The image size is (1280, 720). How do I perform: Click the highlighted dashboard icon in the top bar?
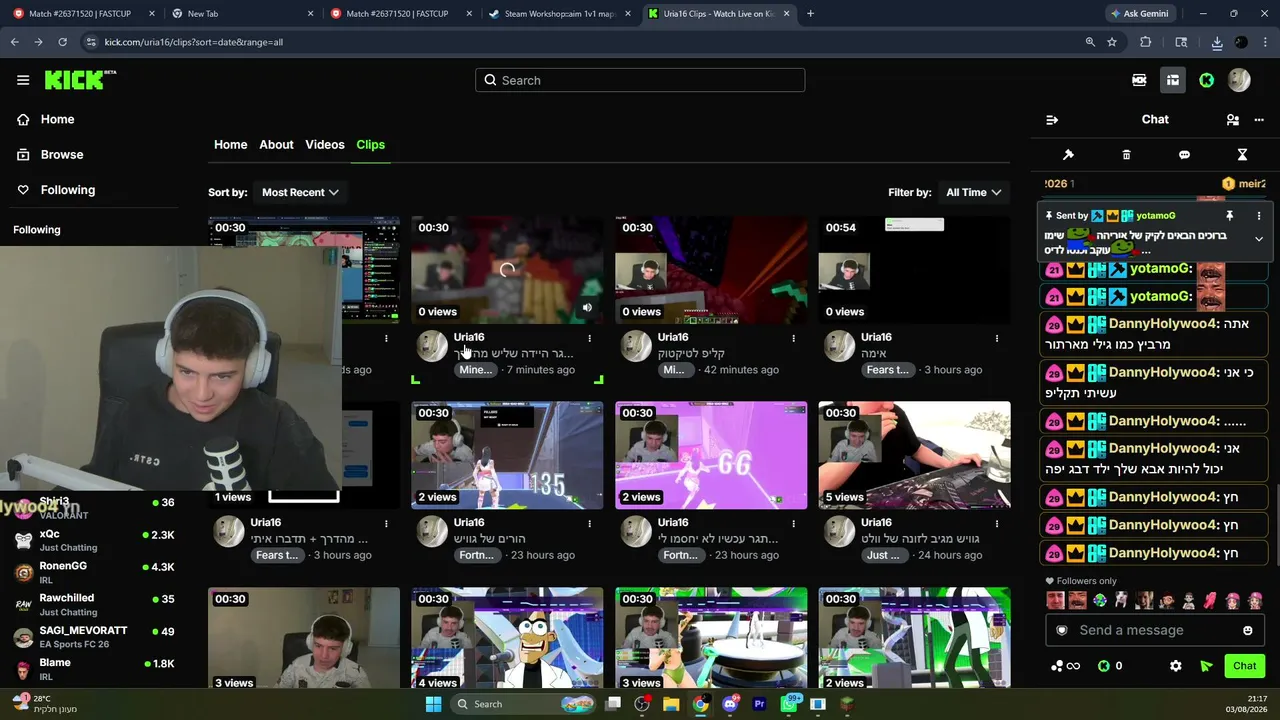[1173, 80]
